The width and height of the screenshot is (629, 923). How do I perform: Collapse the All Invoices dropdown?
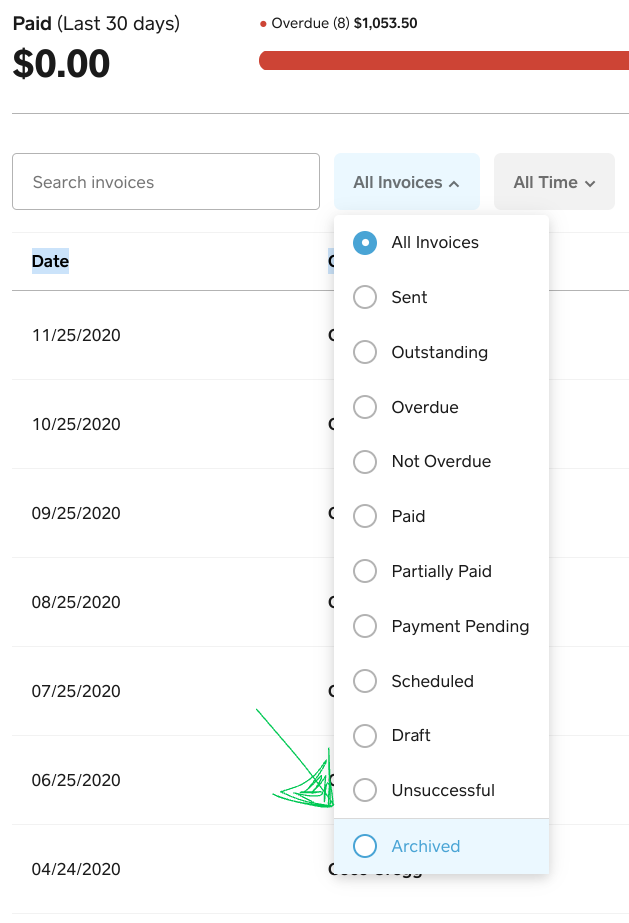pyautogui.click(x=406, y=182)
